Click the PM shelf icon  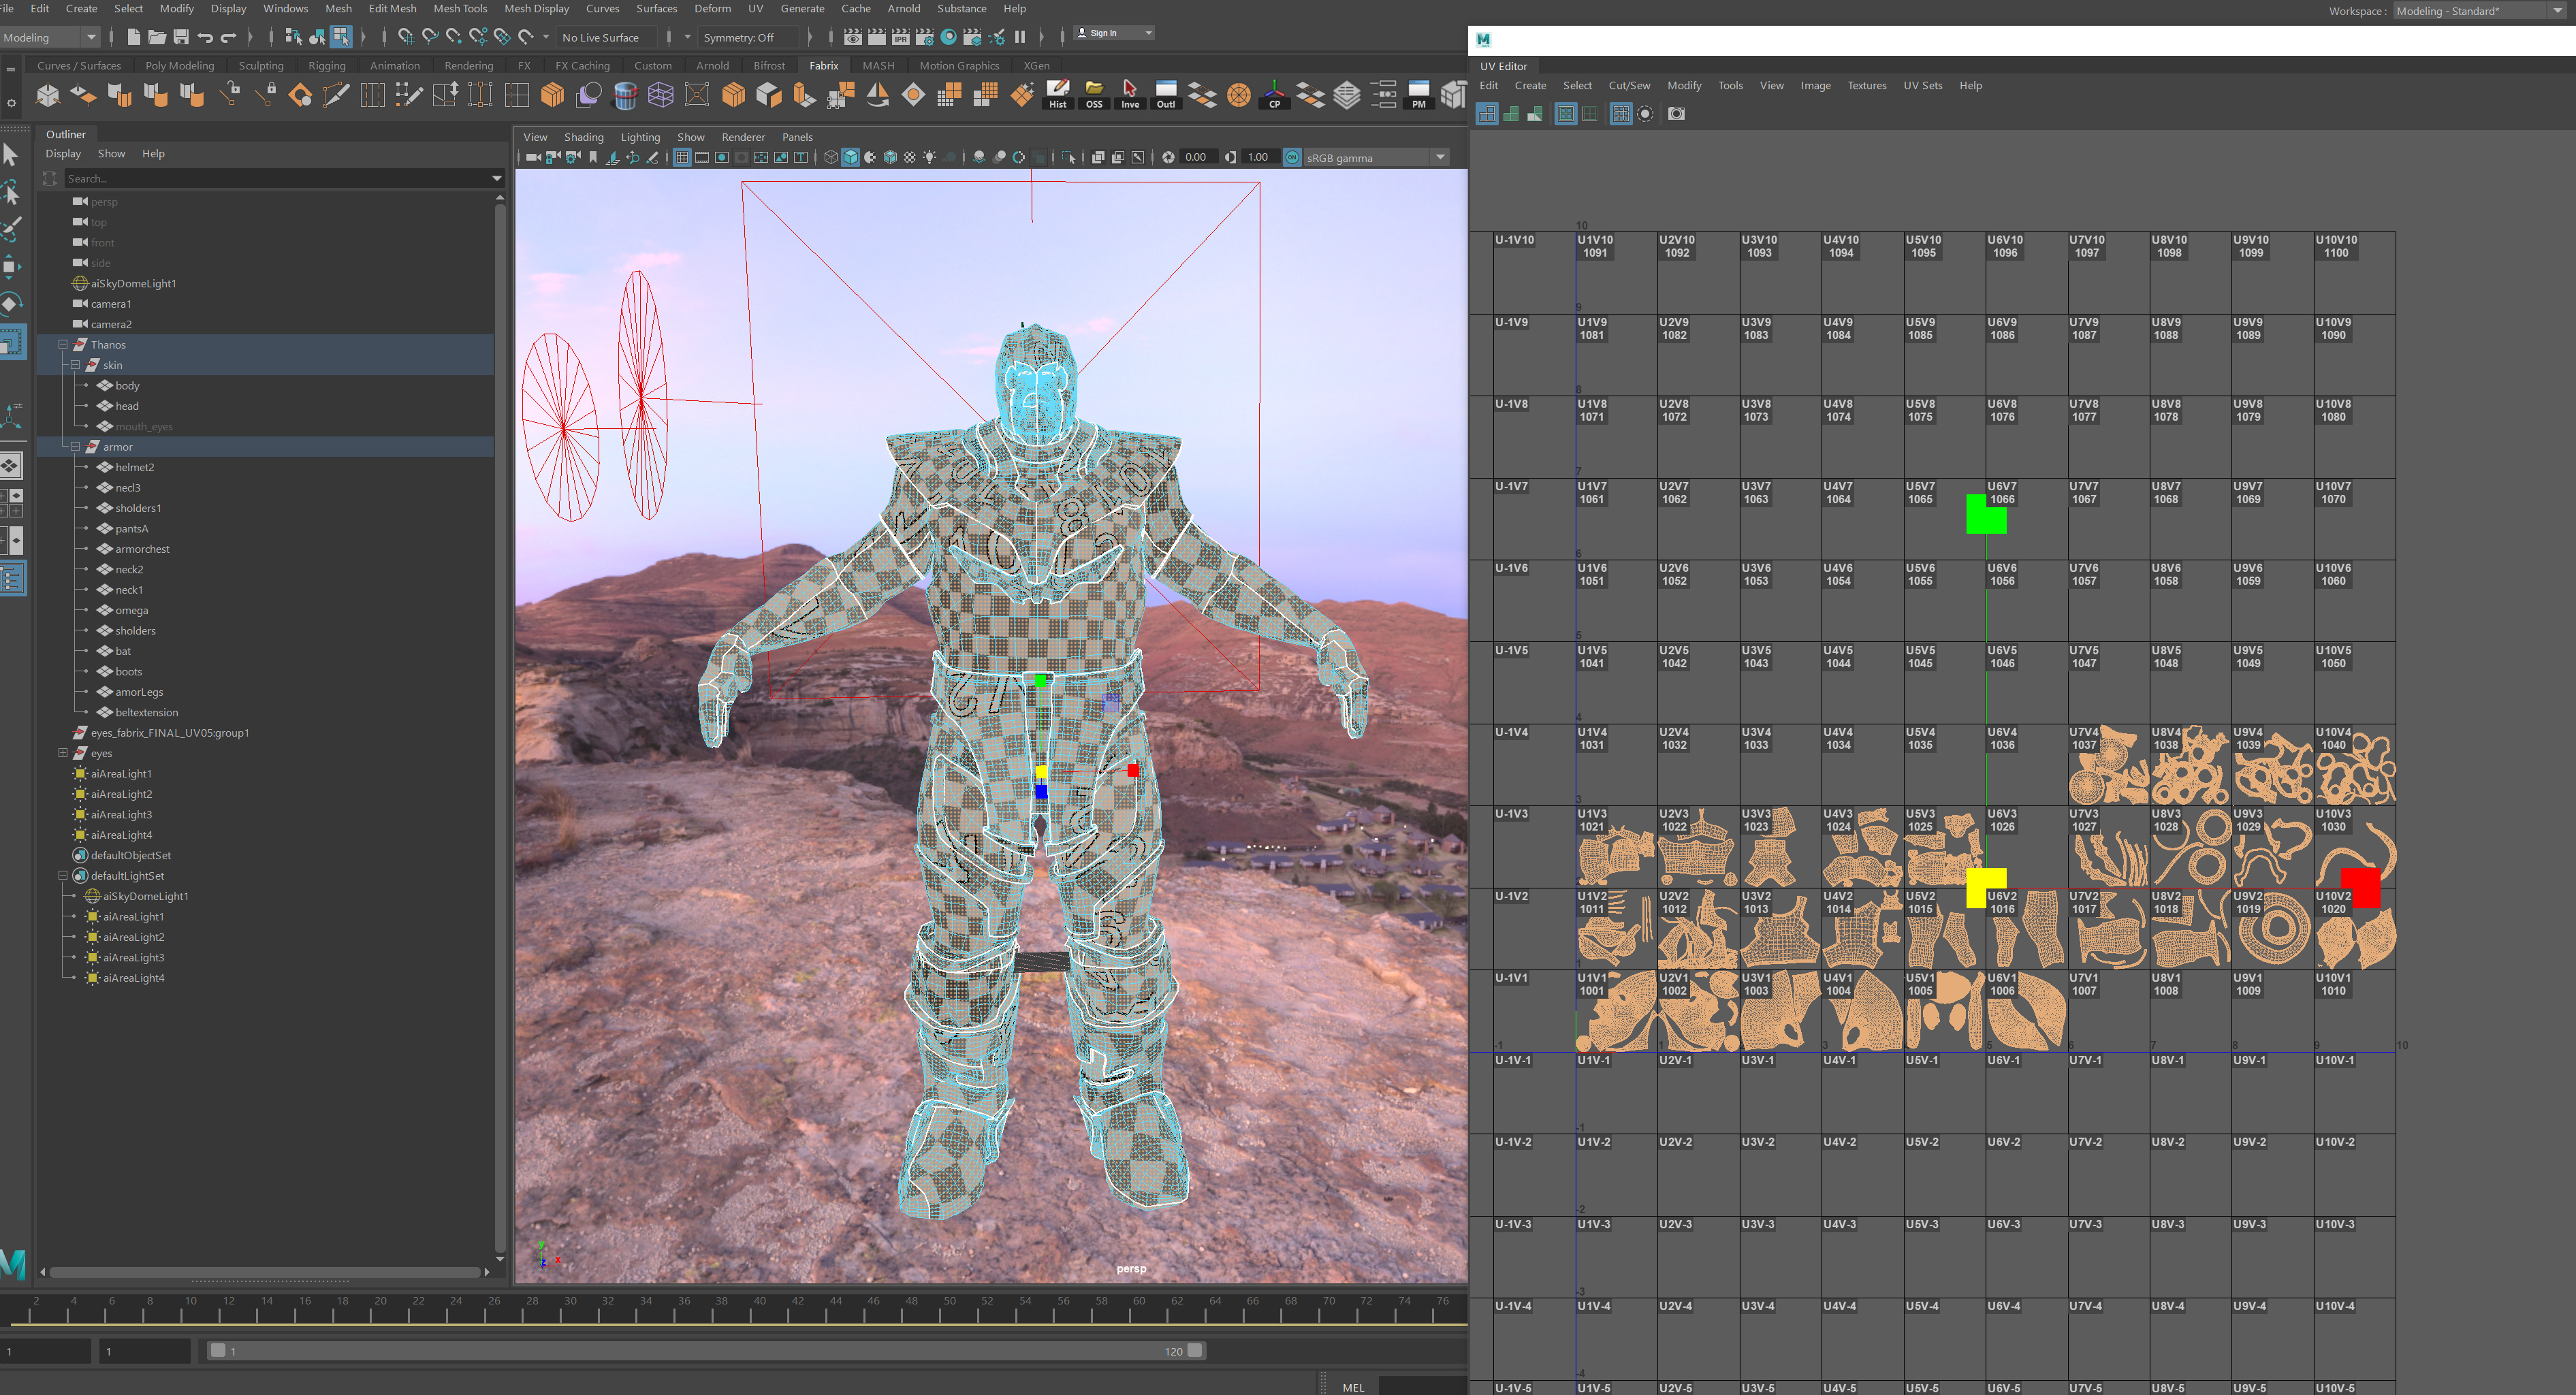(x=1418, y=94)
